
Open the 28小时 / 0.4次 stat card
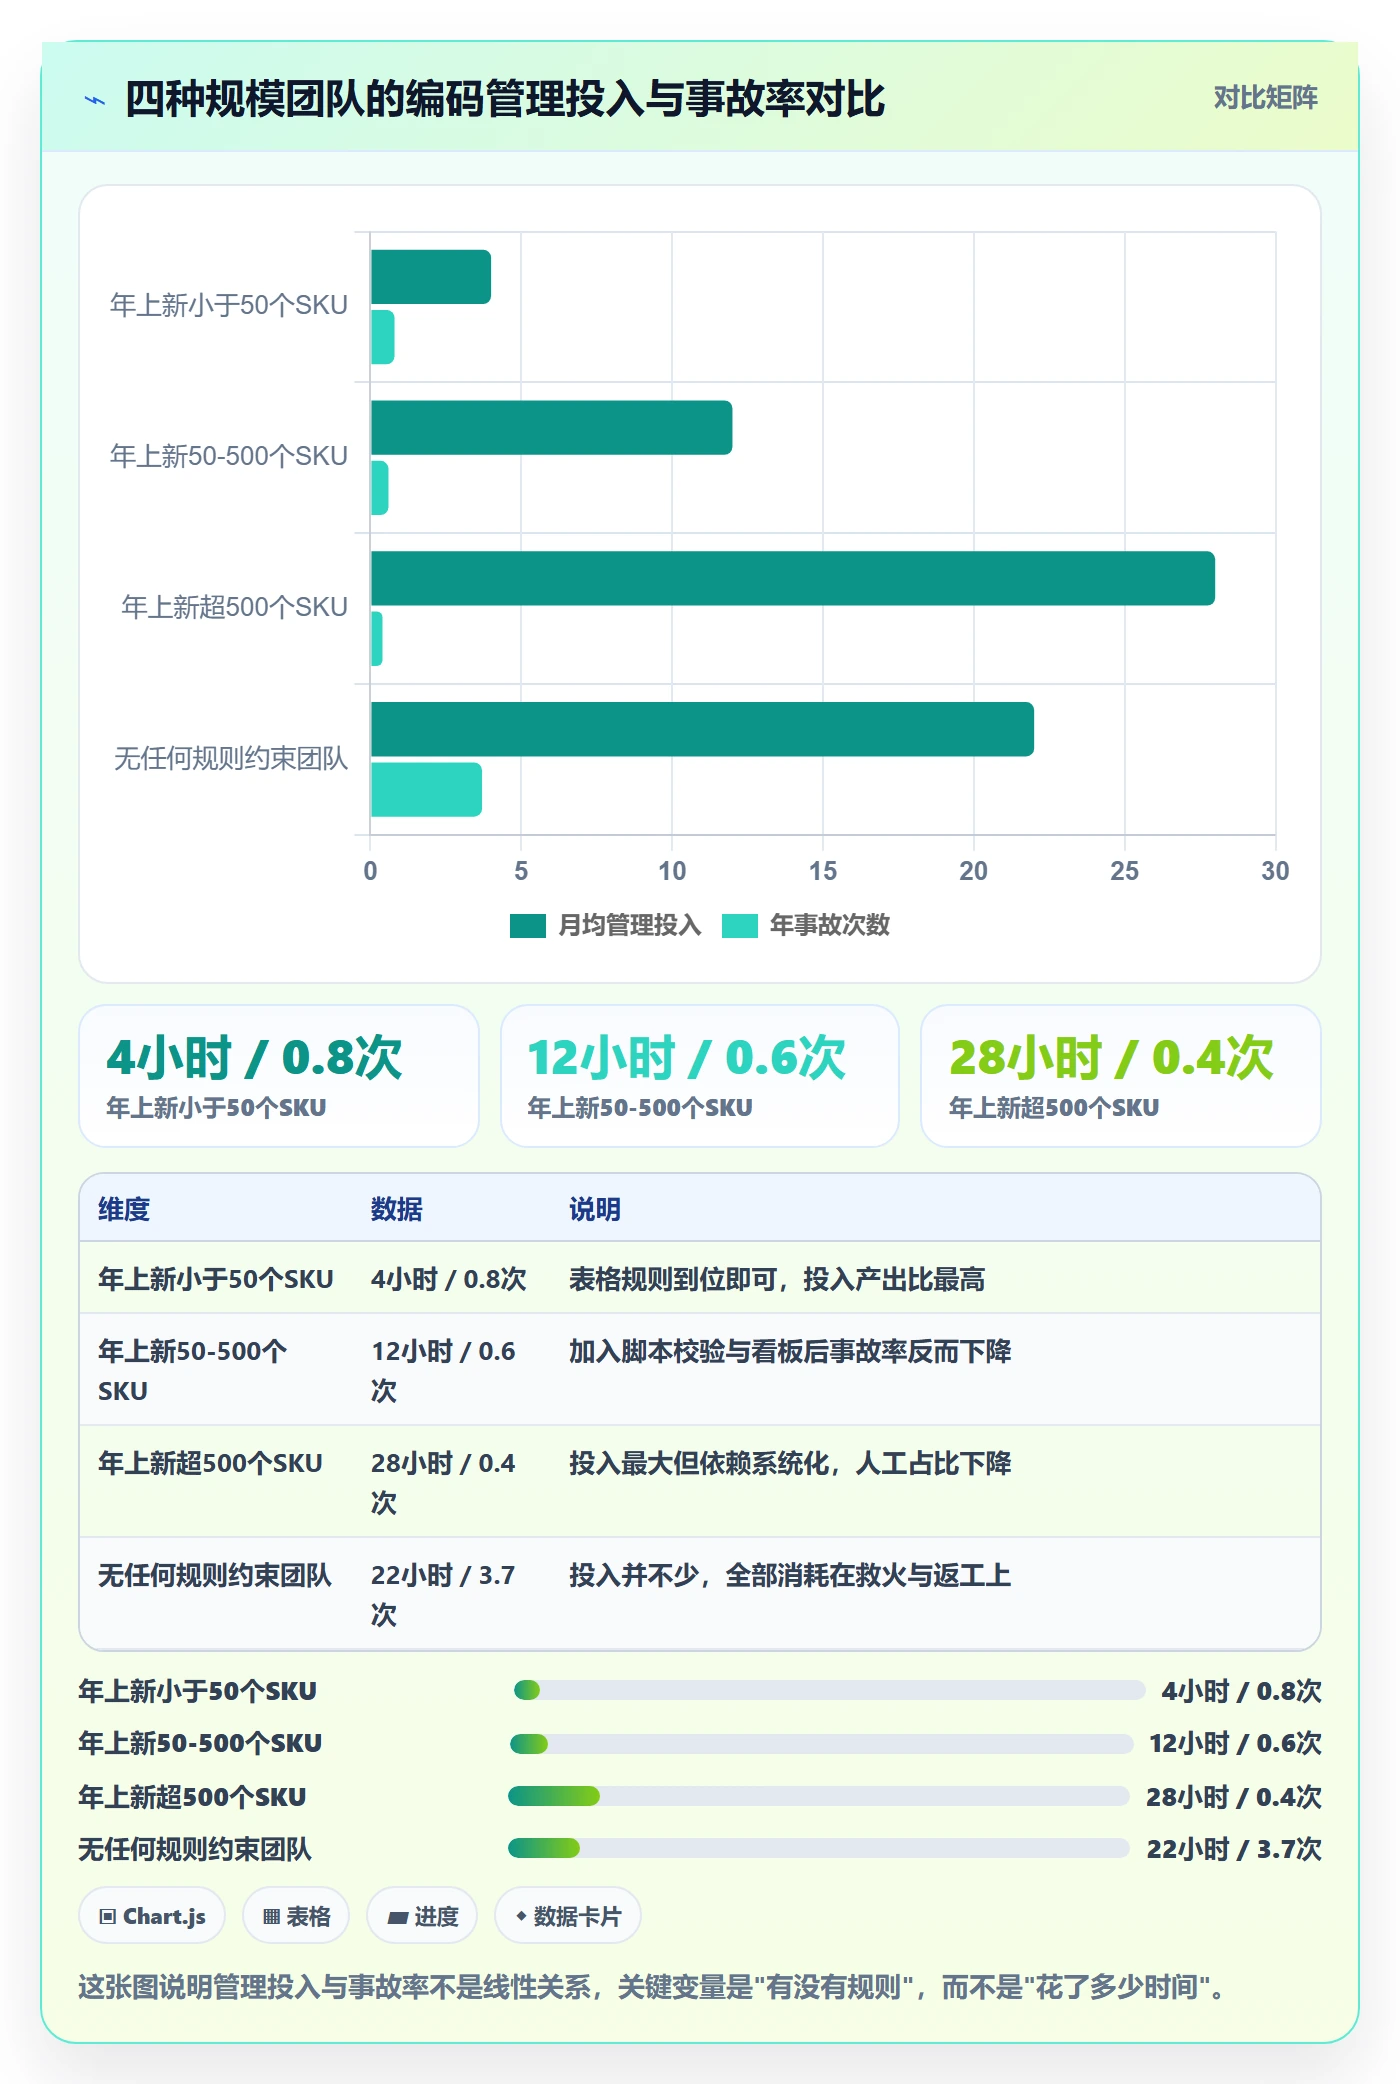pos(1121,1076)
